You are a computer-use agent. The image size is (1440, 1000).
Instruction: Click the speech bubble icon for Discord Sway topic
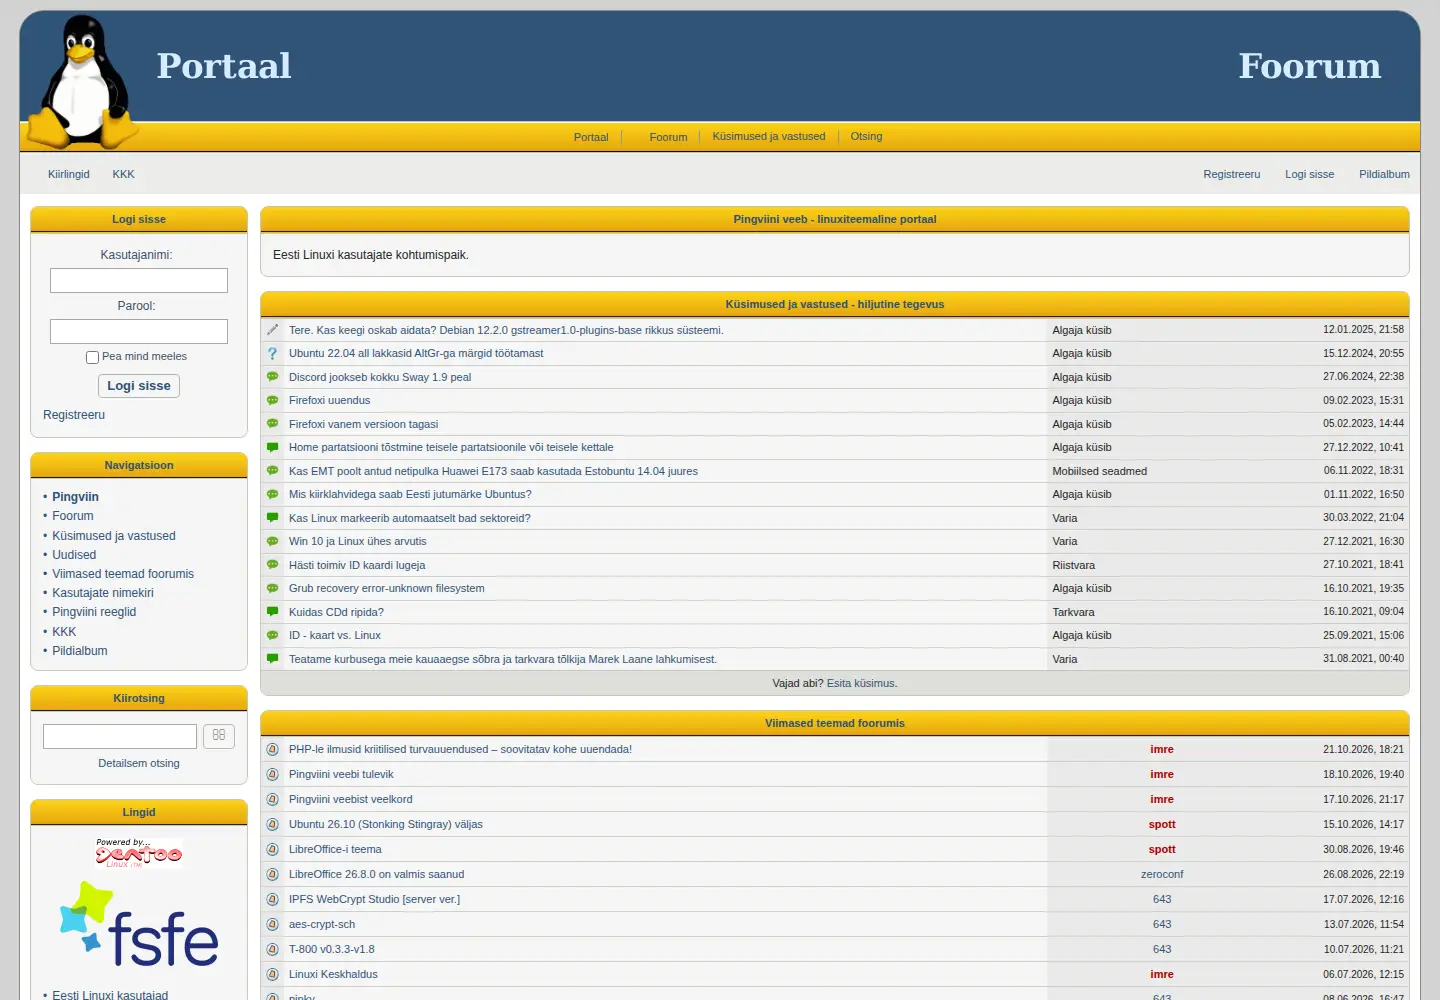click(272, 377)
